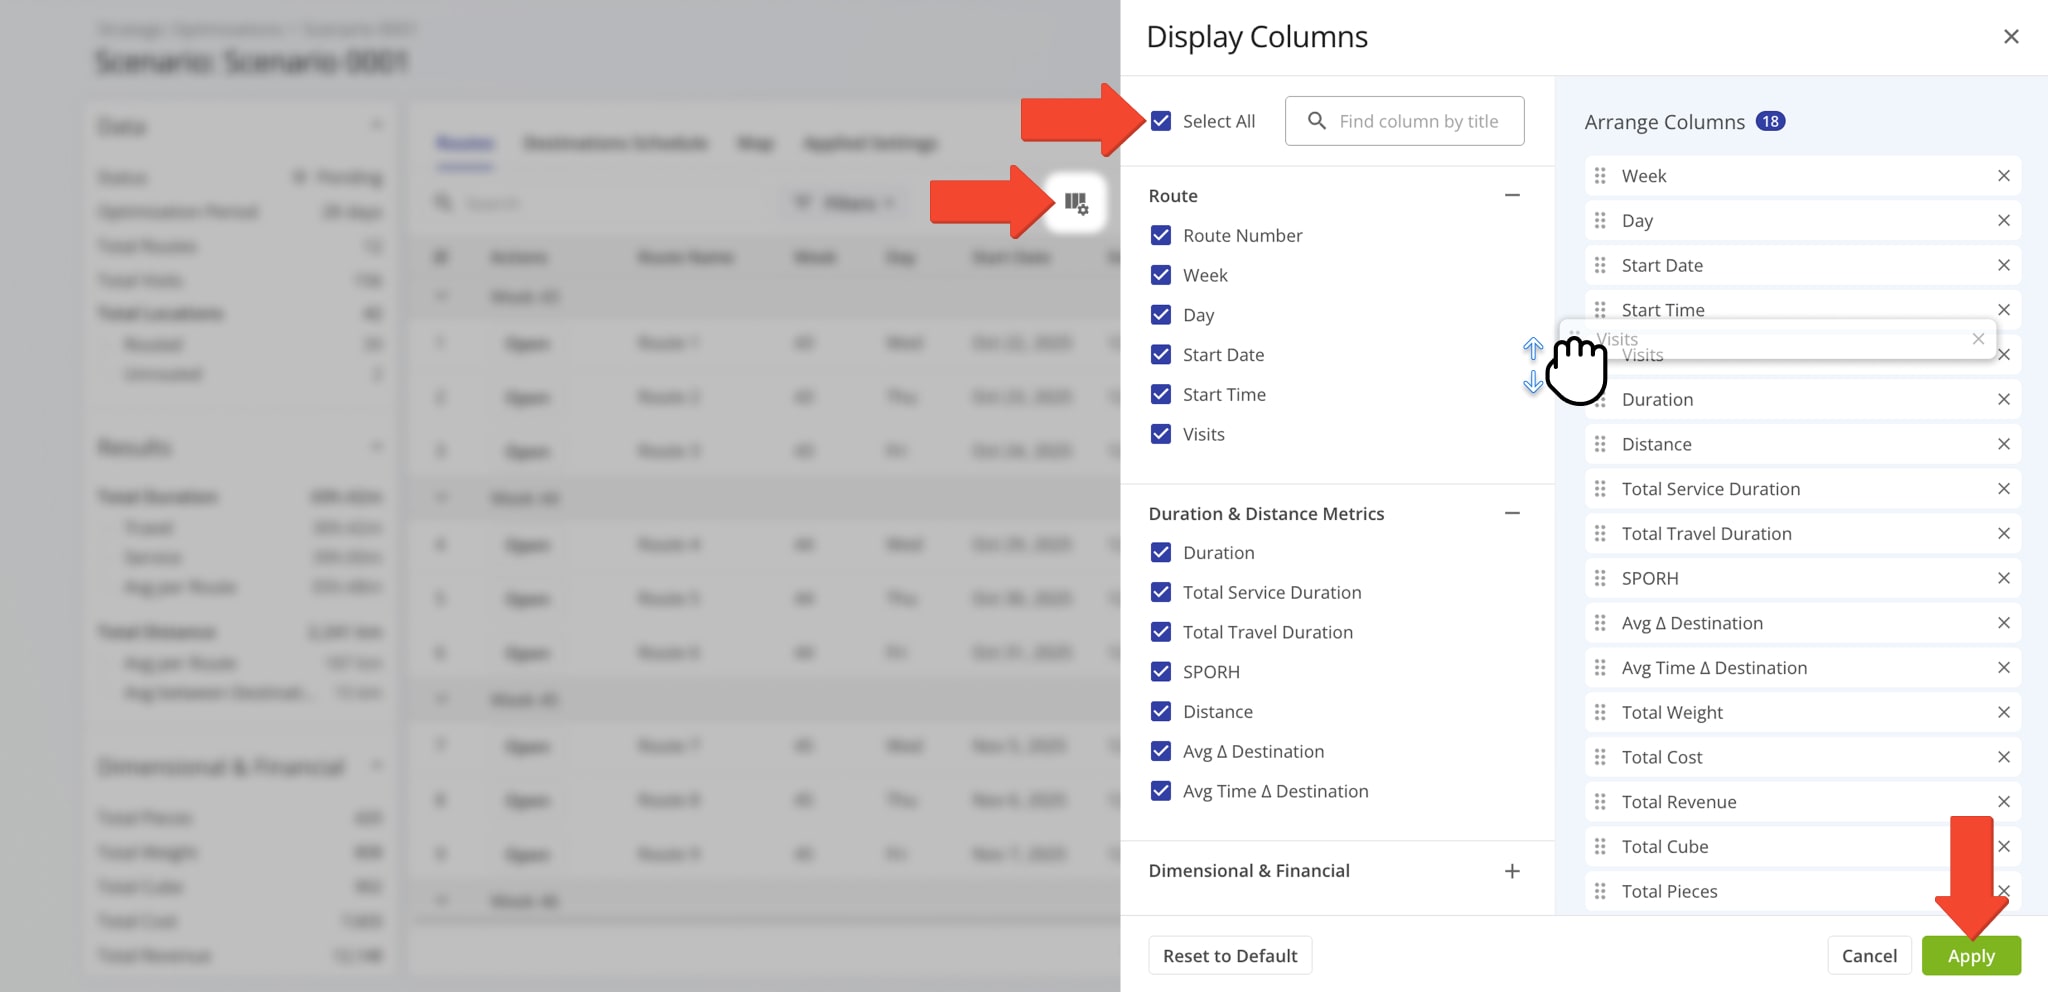This screenshot has width=2048, height=992.
Task: Open the column settings icon
Action: pyautogui.click(x=1075, y=203)
